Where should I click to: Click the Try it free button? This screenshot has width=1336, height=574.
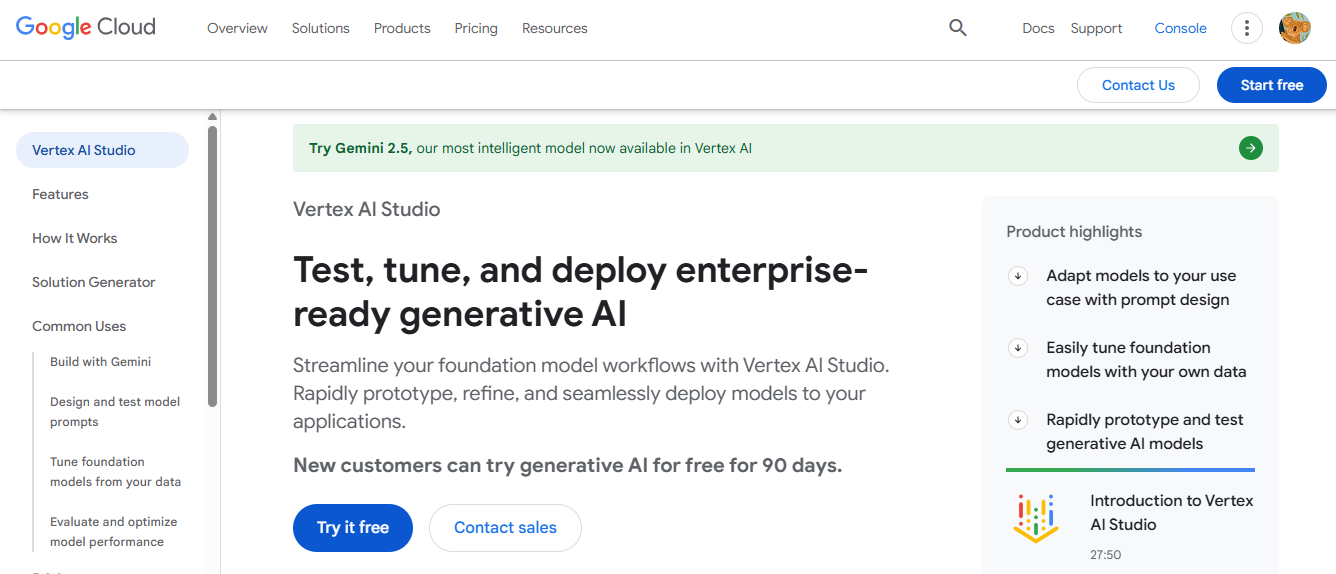coord(353,527)
